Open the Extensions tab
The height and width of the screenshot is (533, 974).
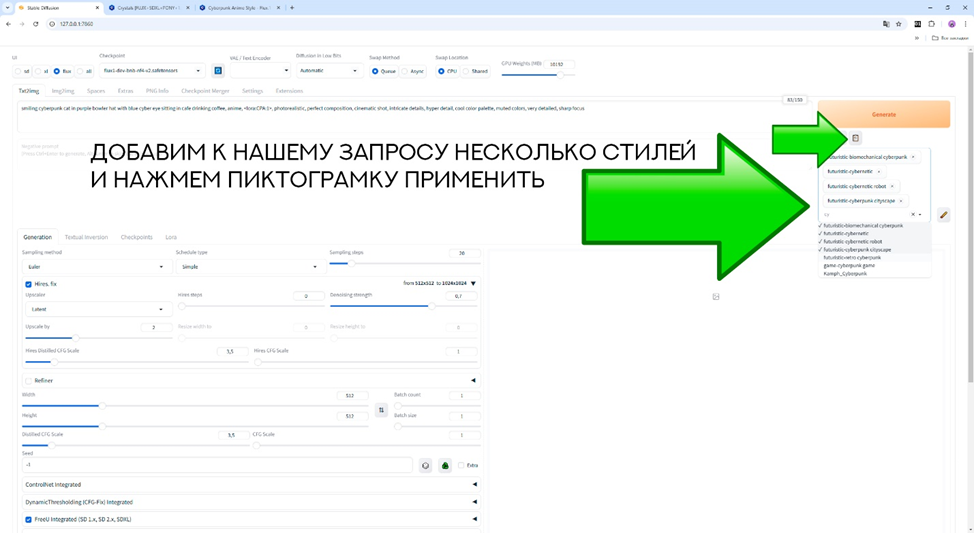[289, 91]
